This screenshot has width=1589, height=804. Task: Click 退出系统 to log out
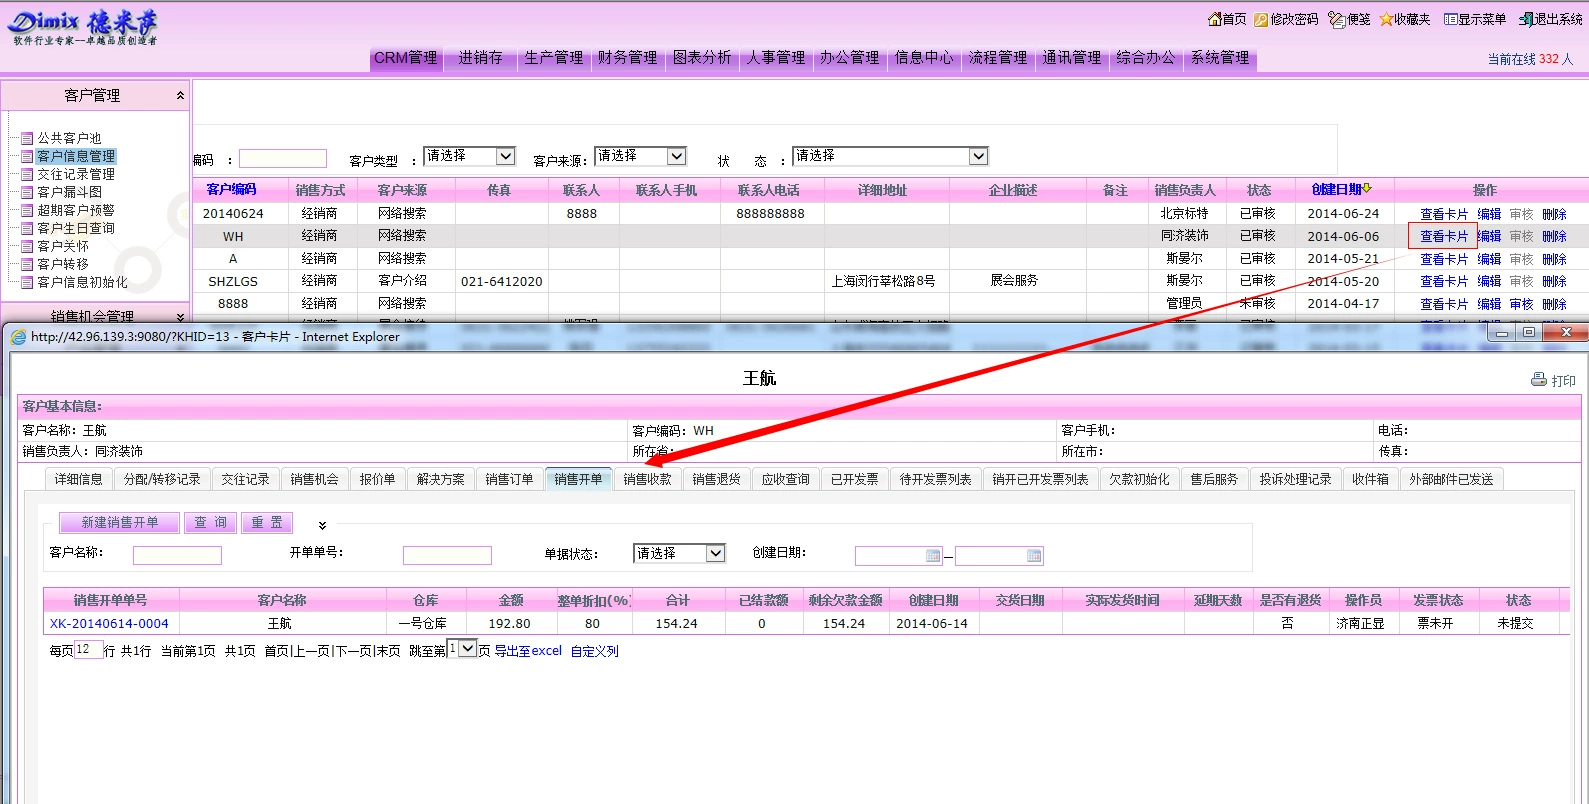pyautogui.click(x=1550, y=19)
